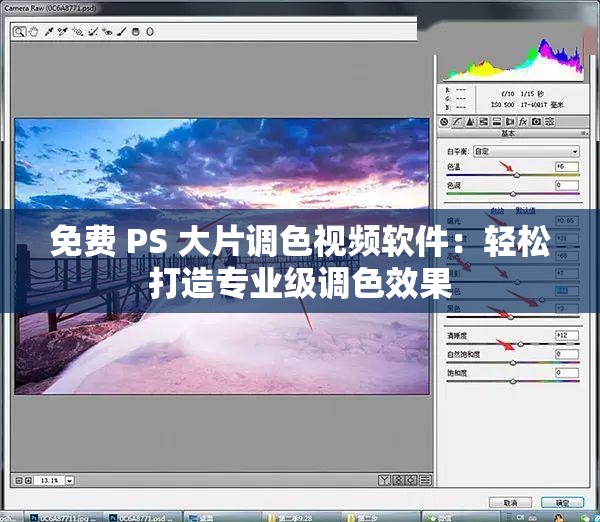Copy current settings to before

411,480
